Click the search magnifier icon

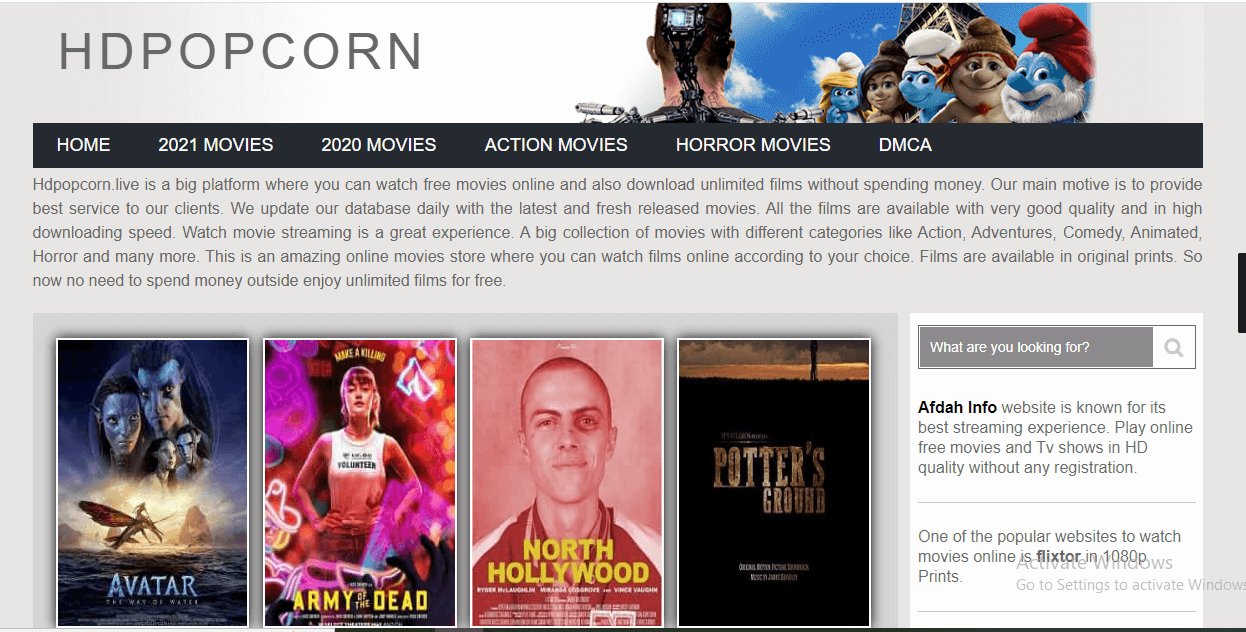click(1174, 348)
